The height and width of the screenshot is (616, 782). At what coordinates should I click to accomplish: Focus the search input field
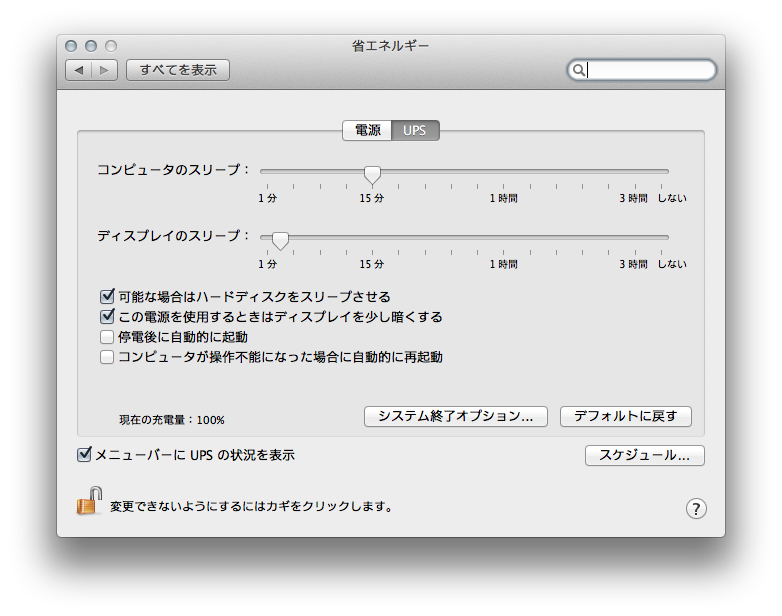coord(641,70)
